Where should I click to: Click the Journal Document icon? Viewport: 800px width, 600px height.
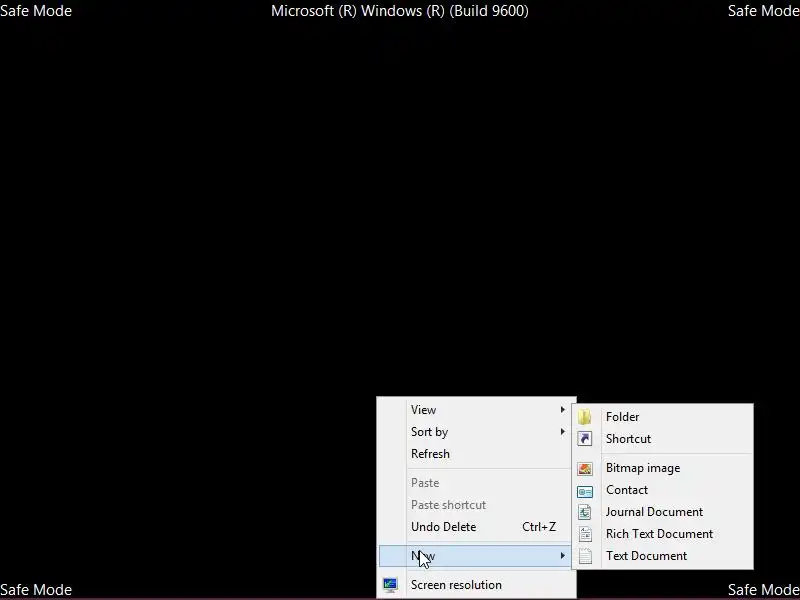click(585, 512)
